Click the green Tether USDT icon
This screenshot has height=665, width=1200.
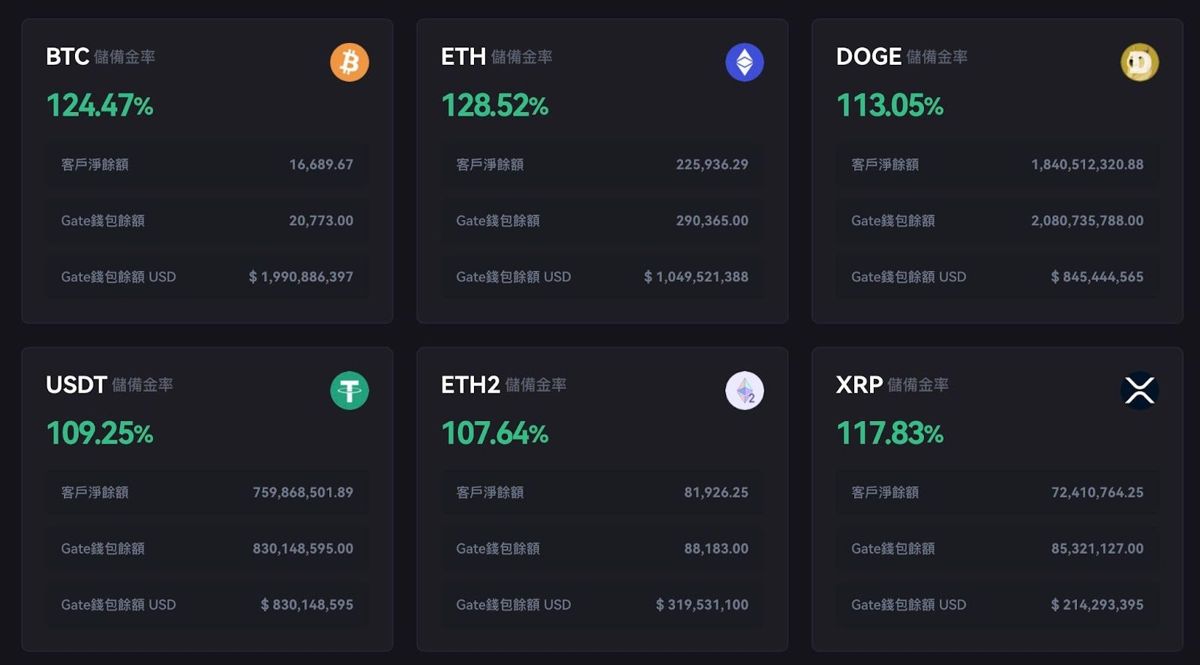click(x=350, y=391)
